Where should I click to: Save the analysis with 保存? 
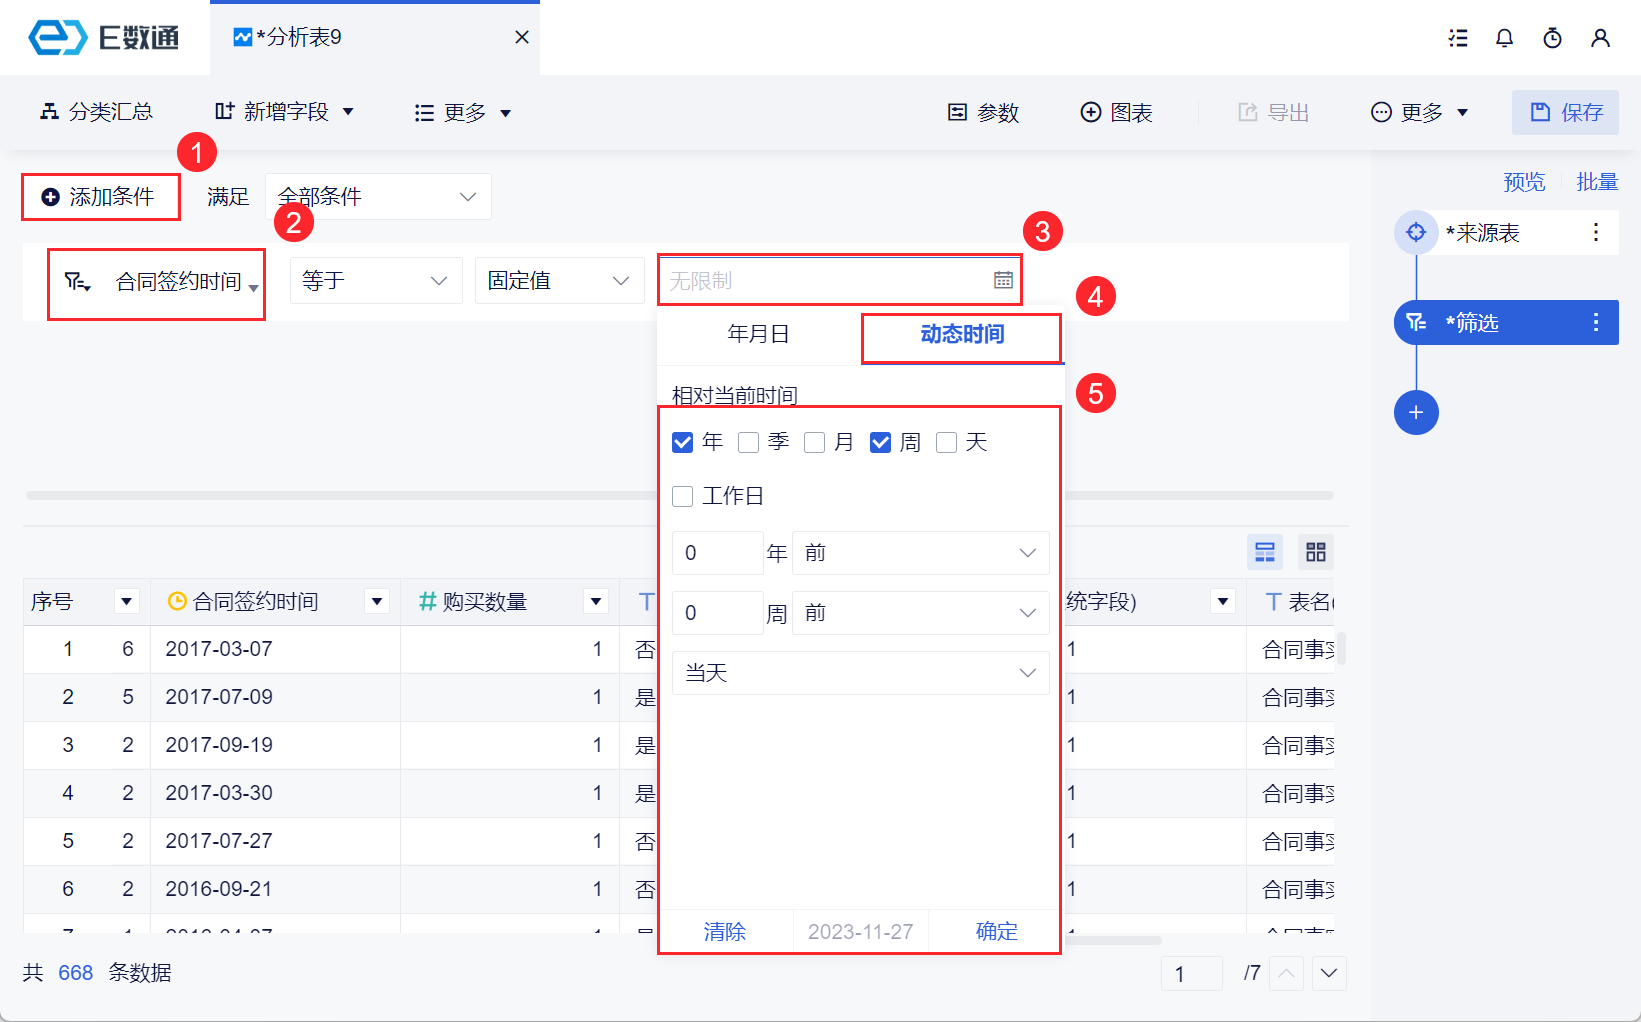[1566, 113]
